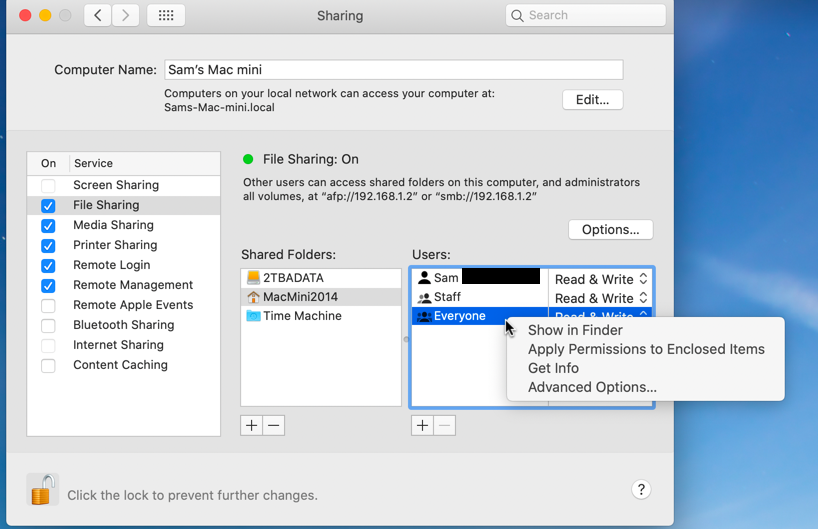Select the Content Caching service label
The height and width of the screenshot is (529, 818).
[120, 365]
